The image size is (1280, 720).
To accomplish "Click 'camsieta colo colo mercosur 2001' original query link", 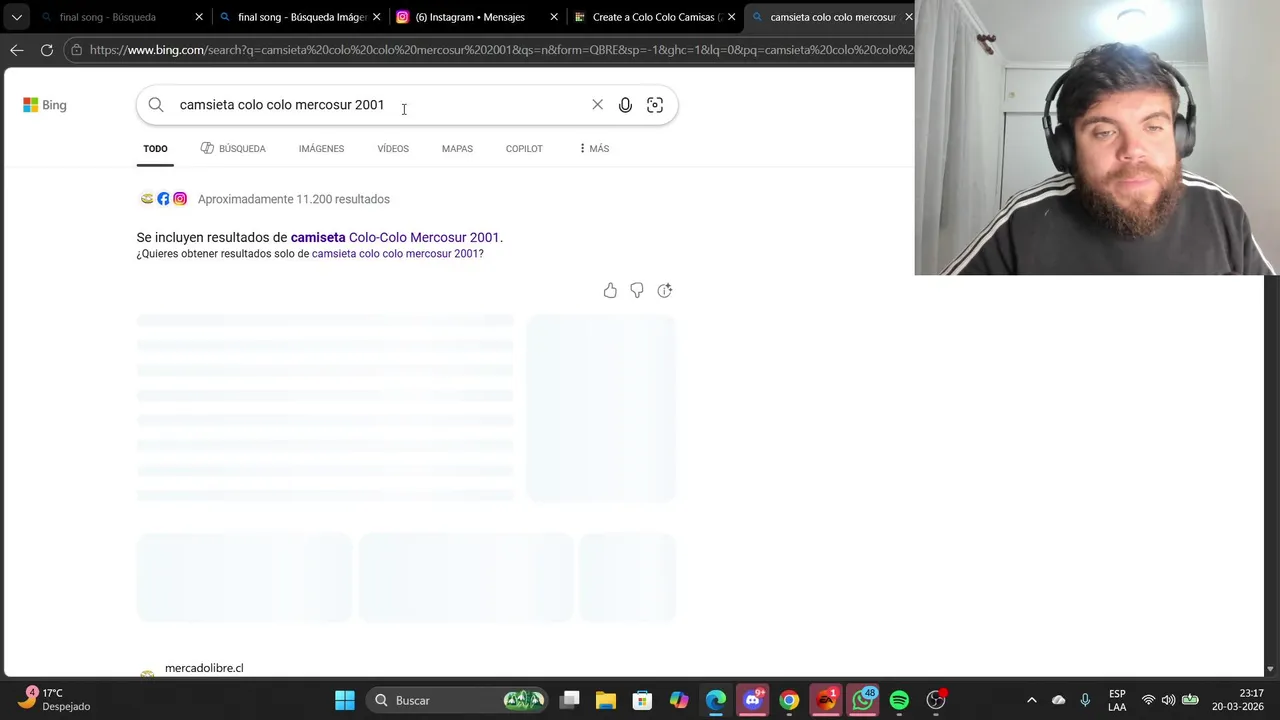I will click(x=397, y=254).
